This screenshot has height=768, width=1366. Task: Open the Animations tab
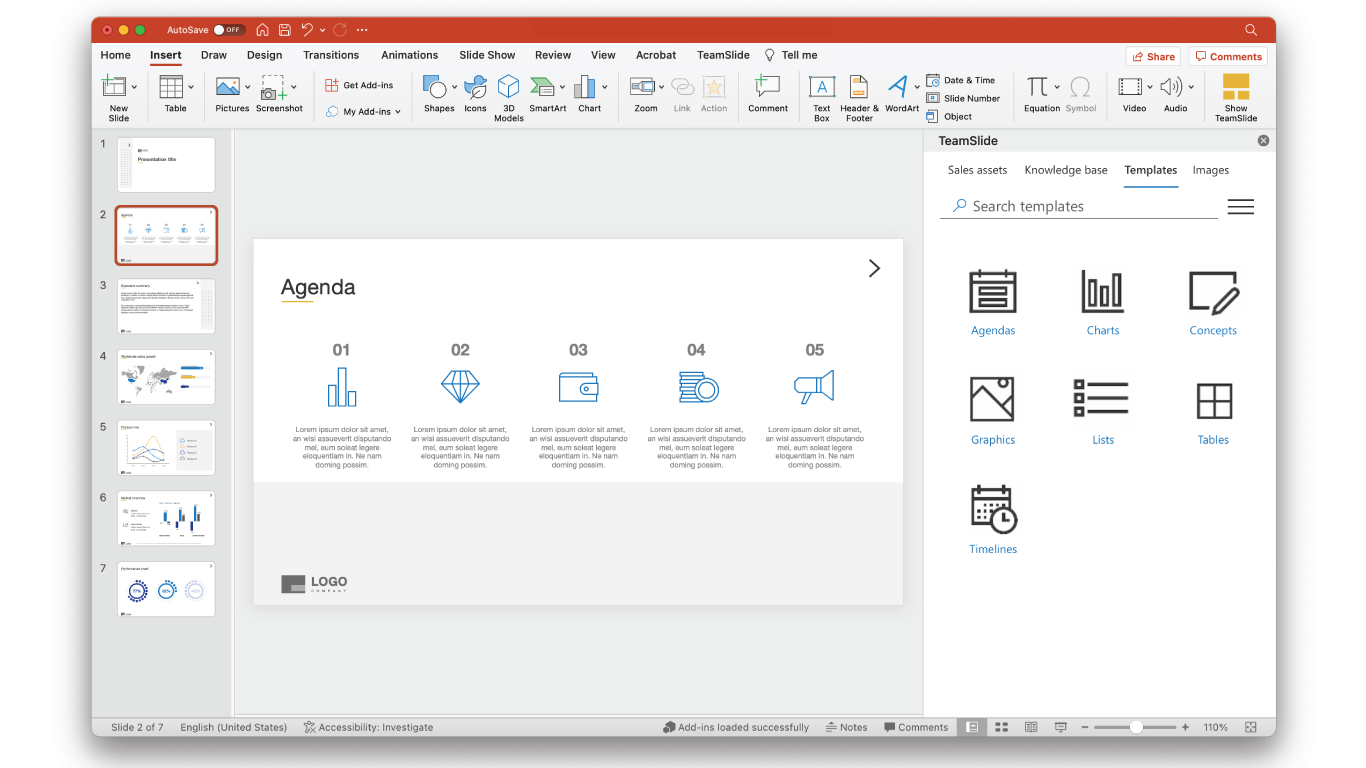pos(410,55)
